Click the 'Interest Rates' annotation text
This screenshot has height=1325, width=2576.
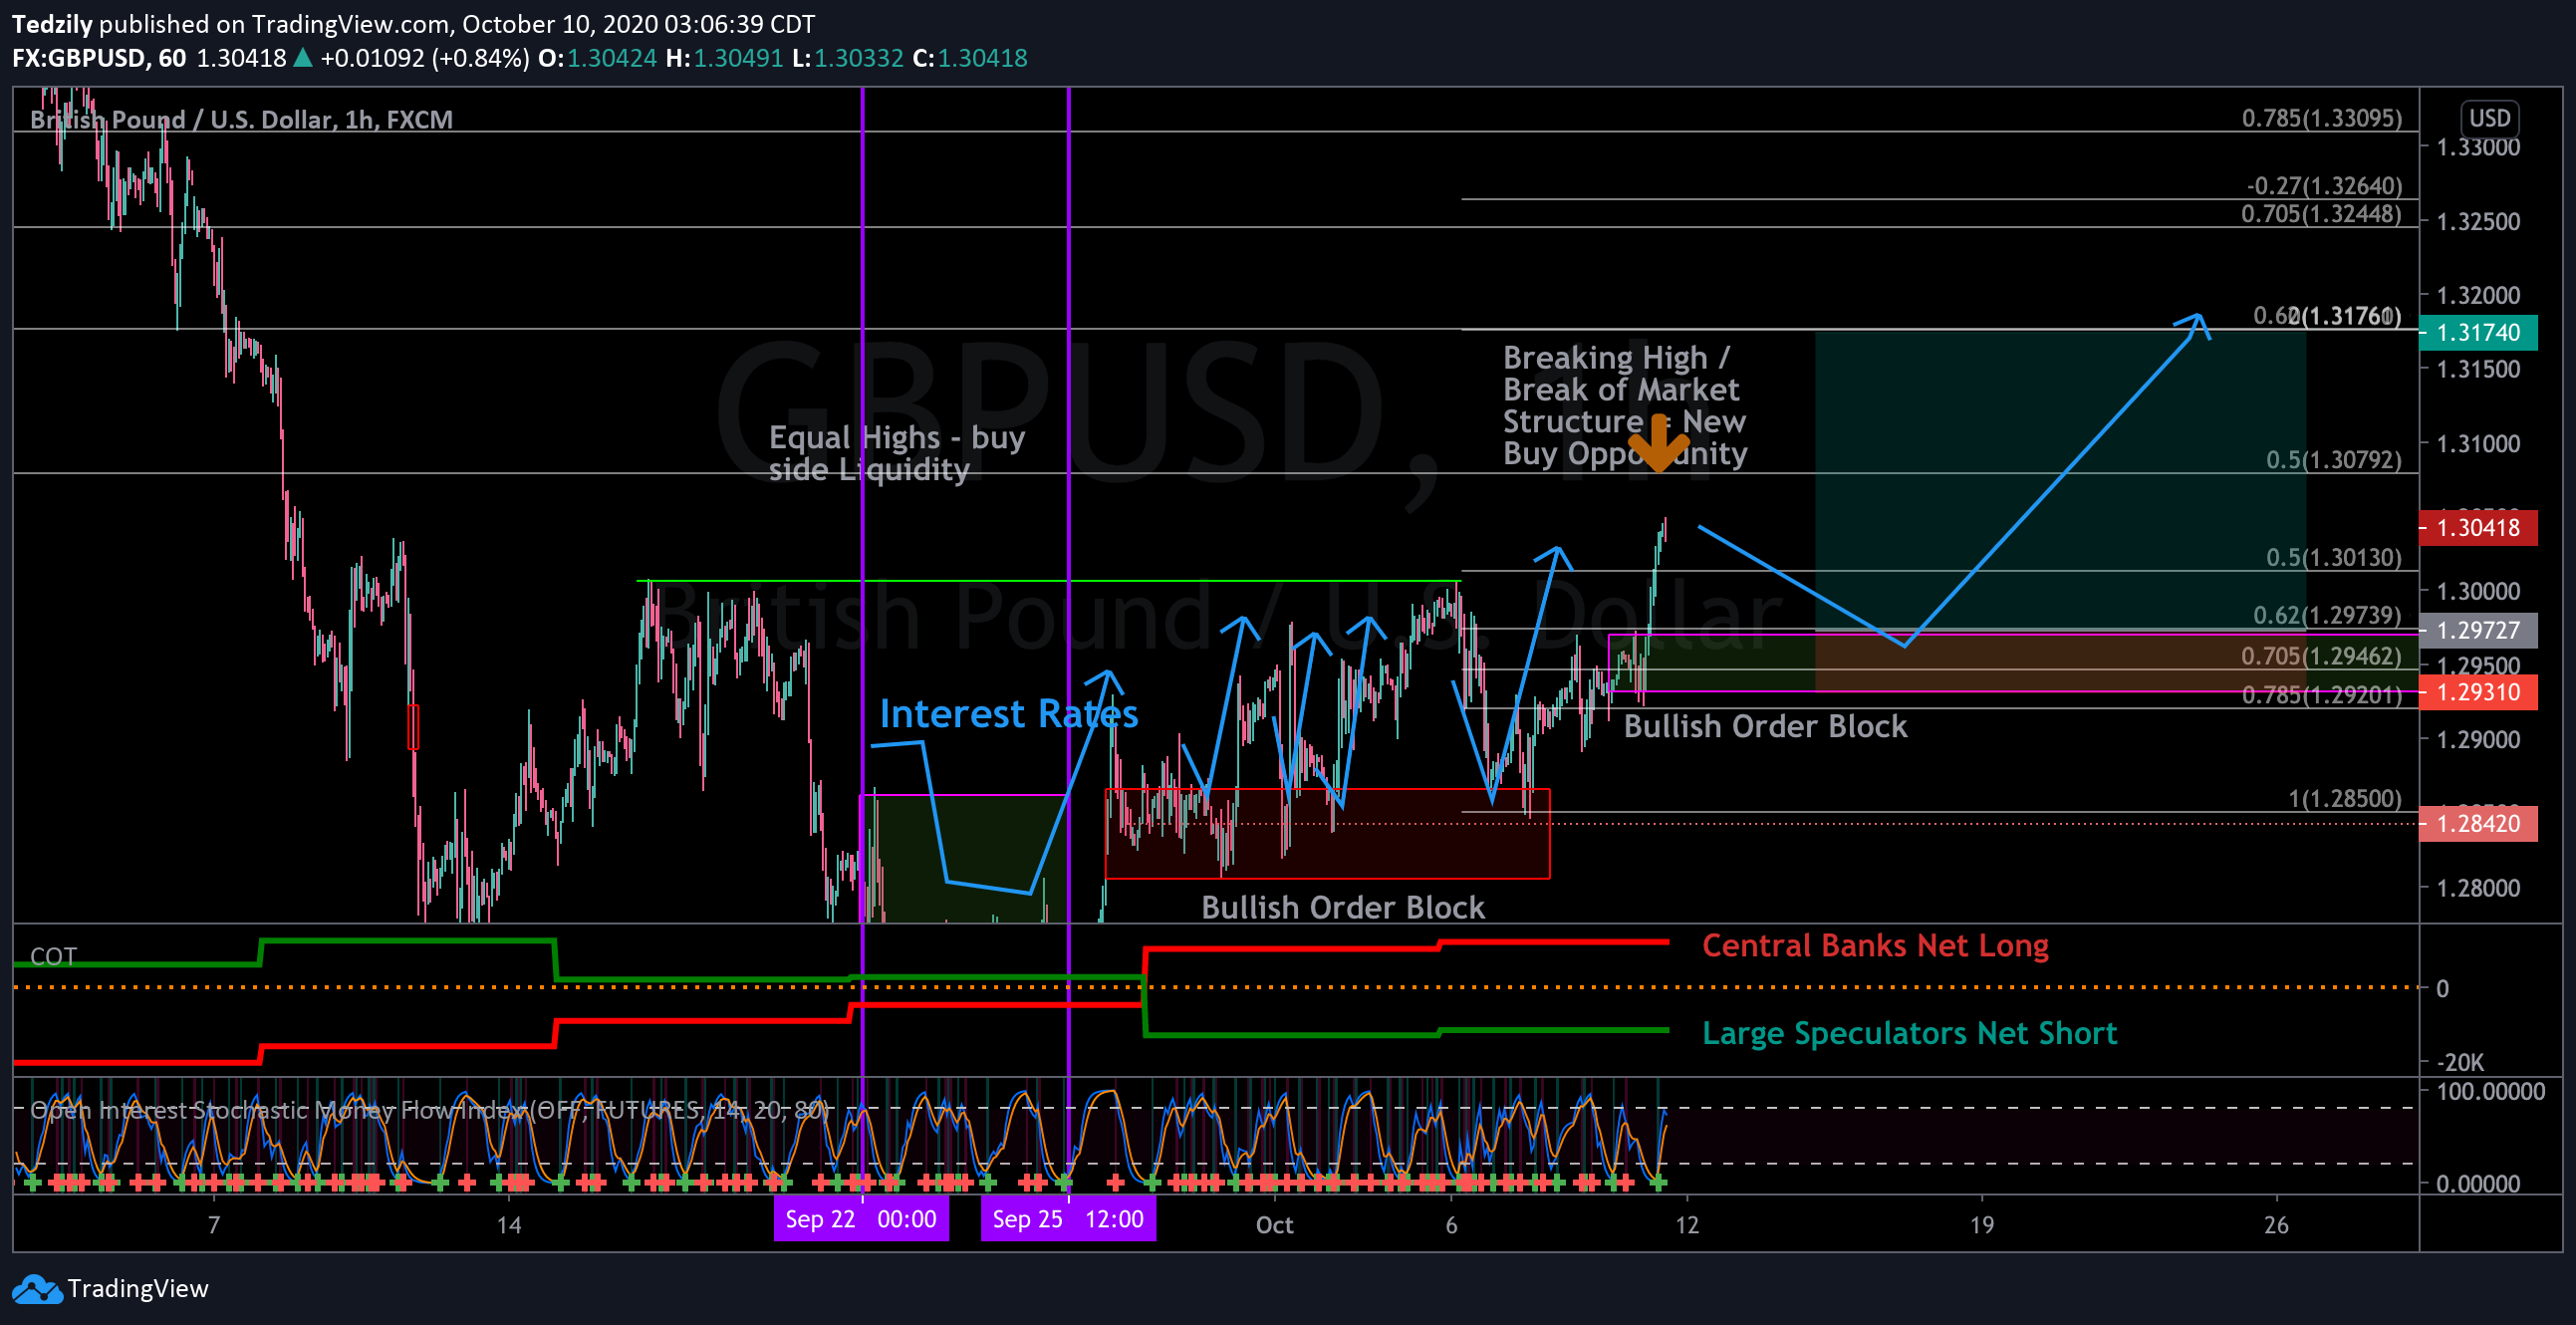pos(1008,714)
